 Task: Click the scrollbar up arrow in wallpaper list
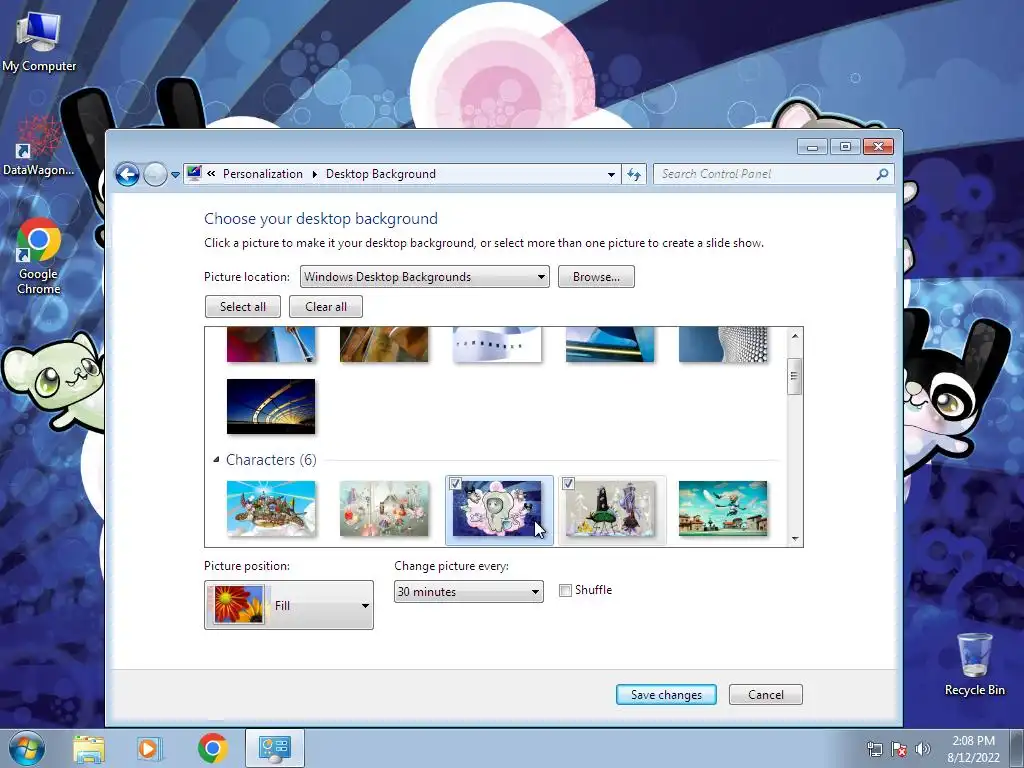point(795,336)
